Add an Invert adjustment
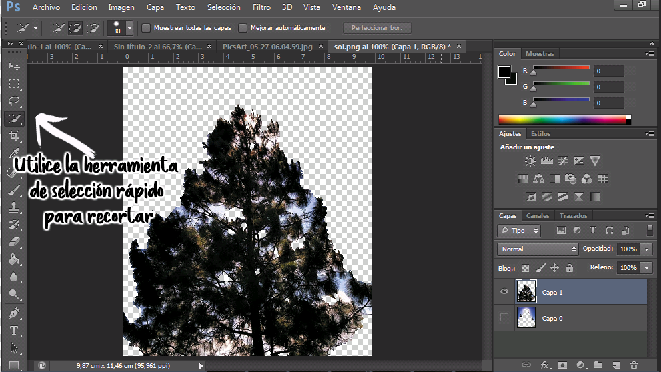661x372 pixels. tap(531, 197)
